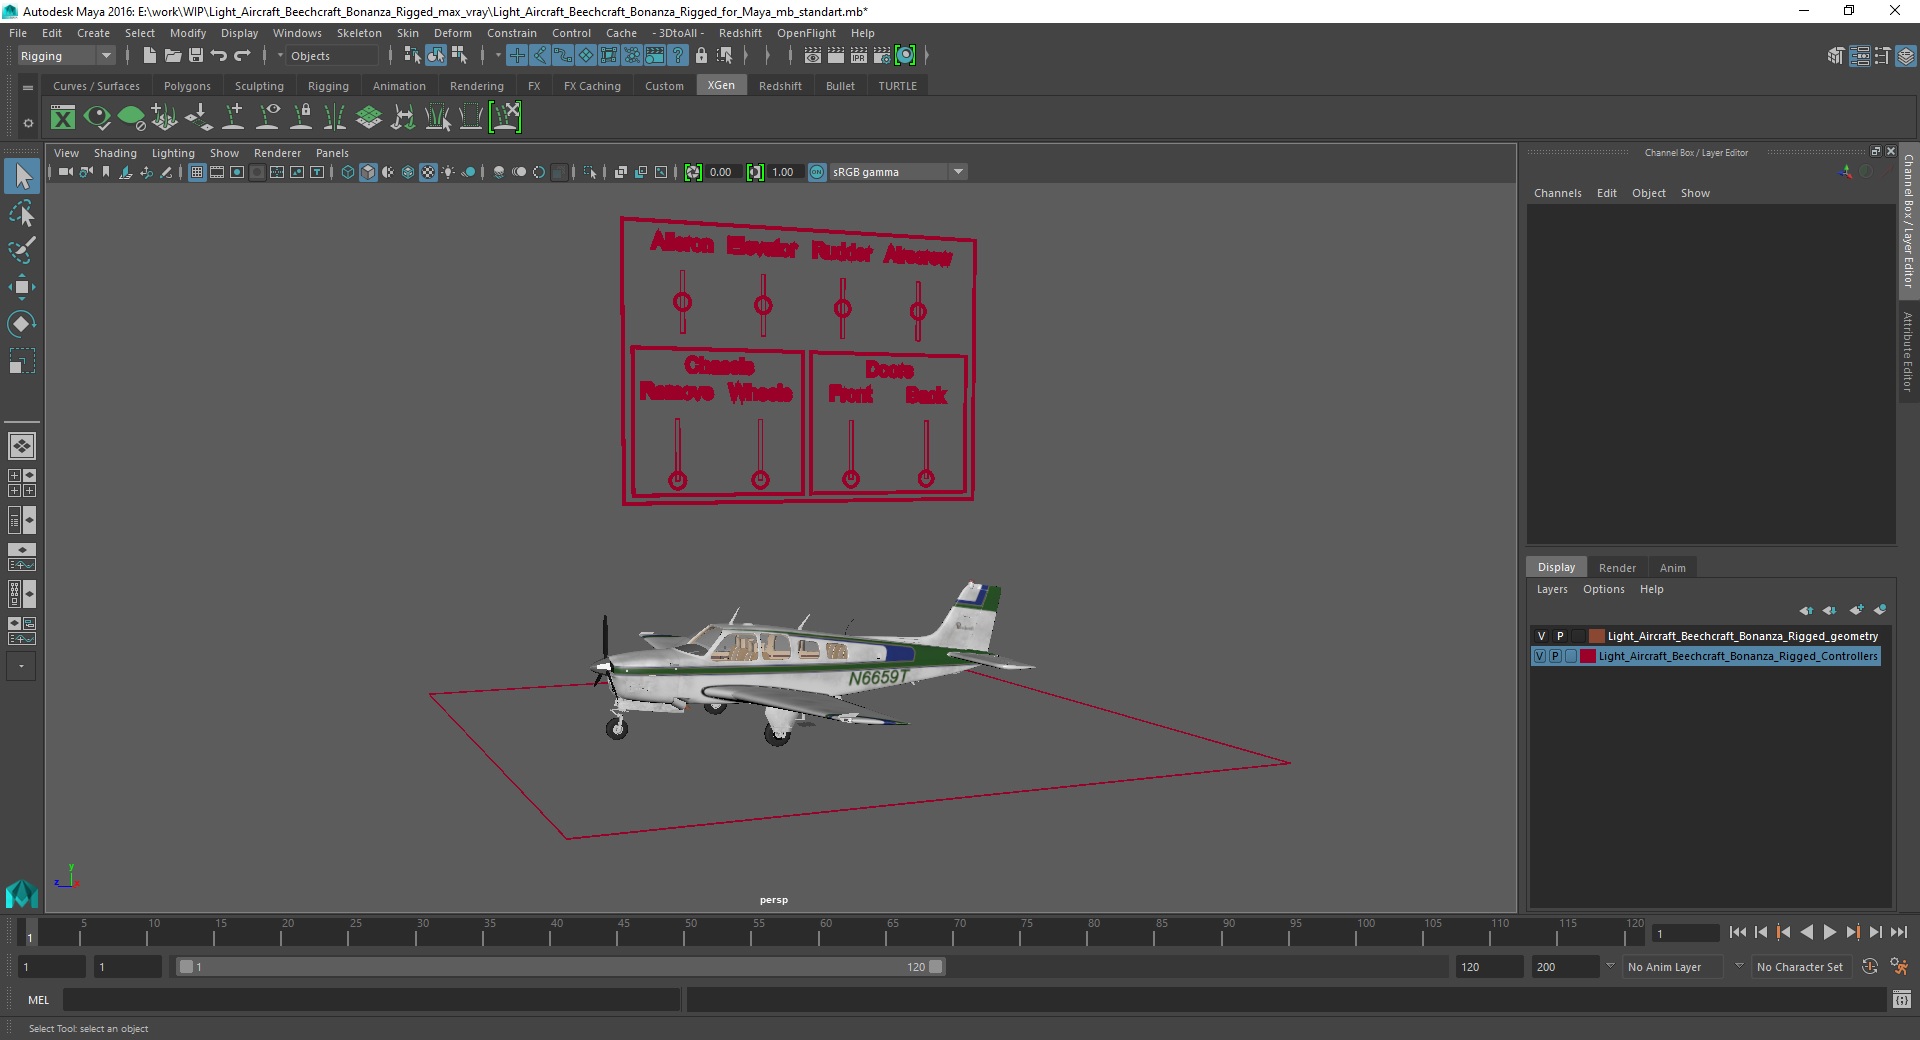This screenshot has height=1040, width=1920.
Task: Open a scene with folder icon
Action: (x=172, y=56)
